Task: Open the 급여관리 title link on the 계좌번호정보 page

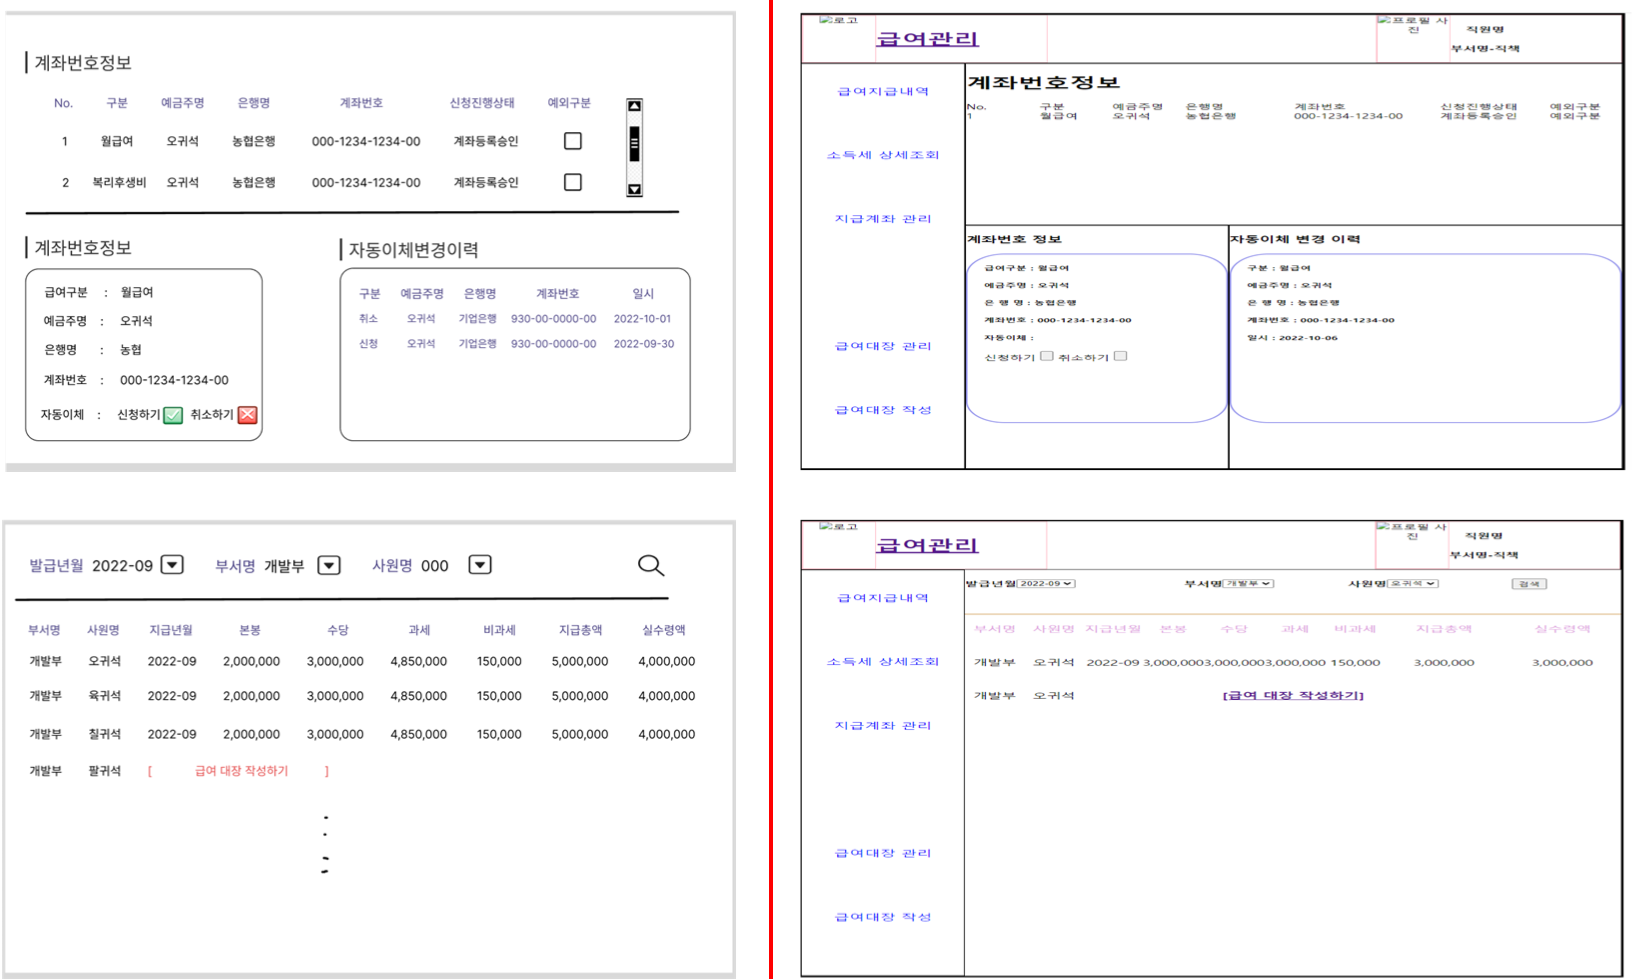Action: [927, 39]
